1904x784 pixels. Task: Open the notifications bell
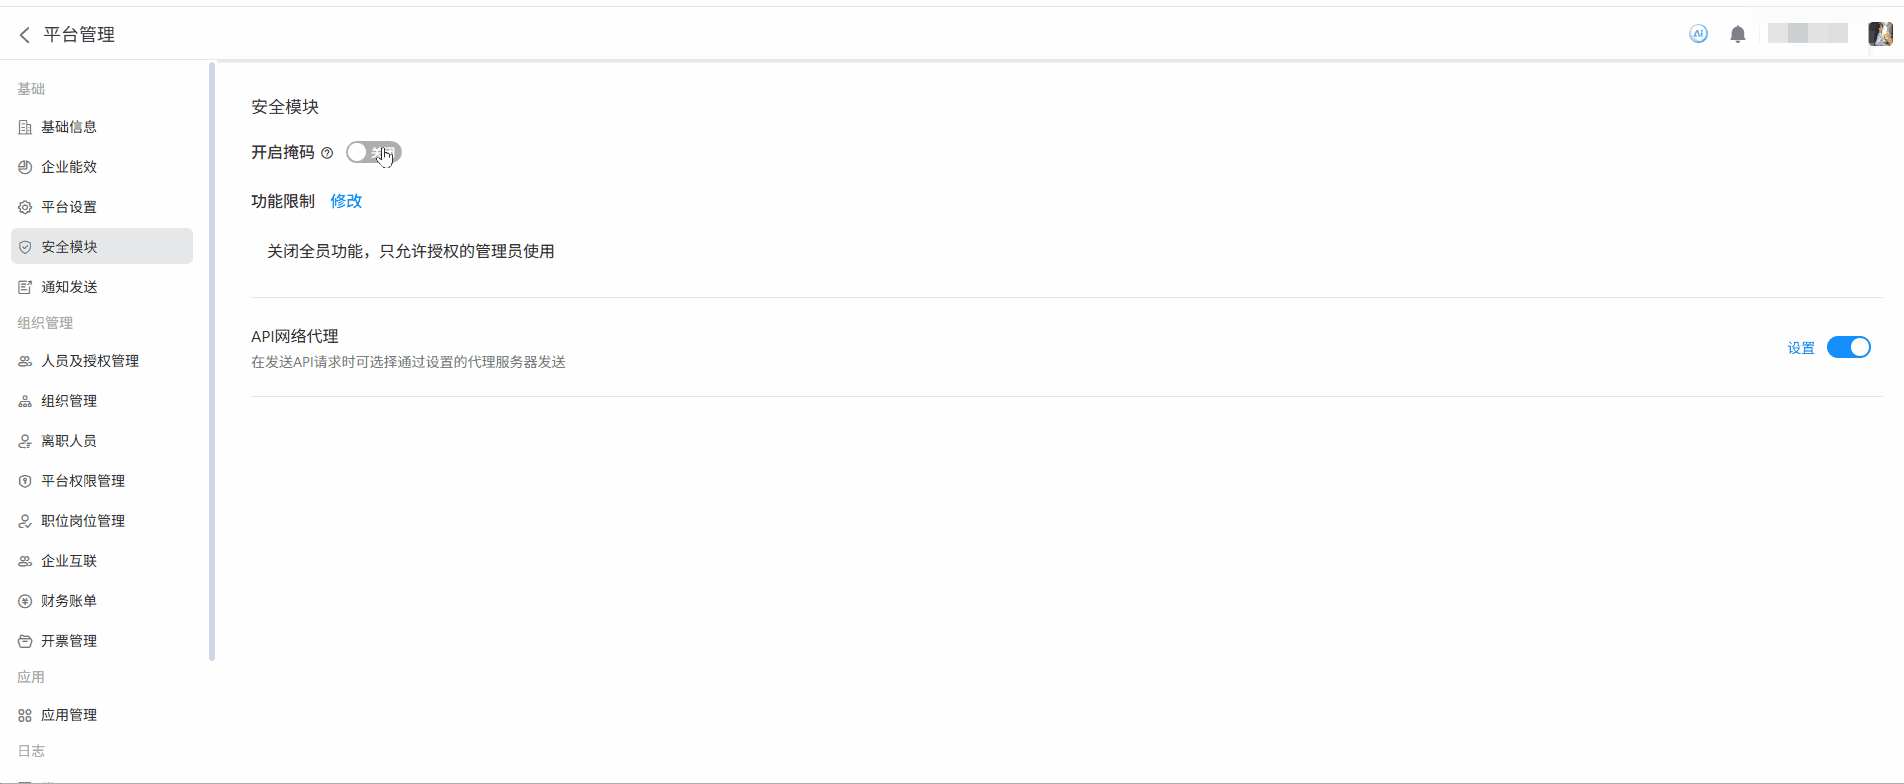(x=1738, y=35)
